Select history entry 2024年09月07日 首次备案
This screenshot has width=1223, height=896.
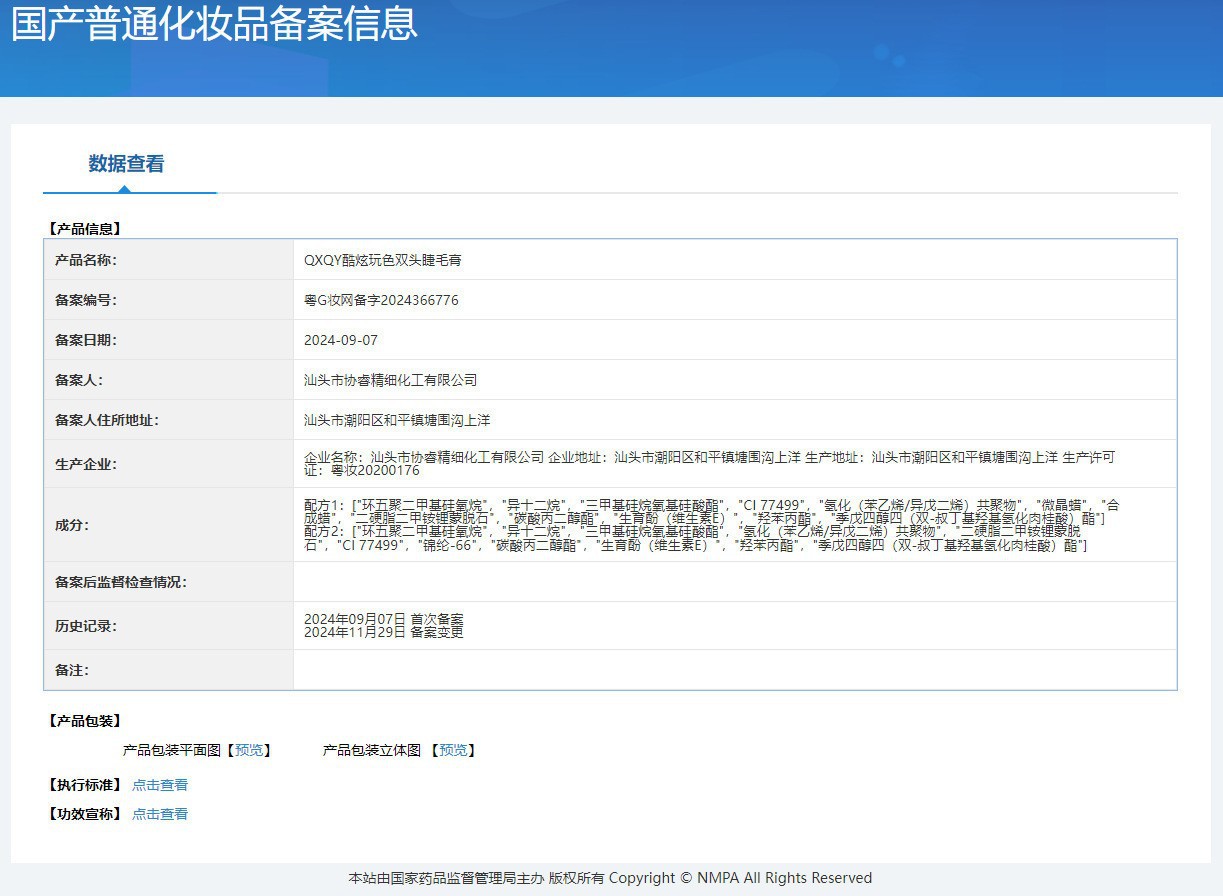[x=384, y=619]
